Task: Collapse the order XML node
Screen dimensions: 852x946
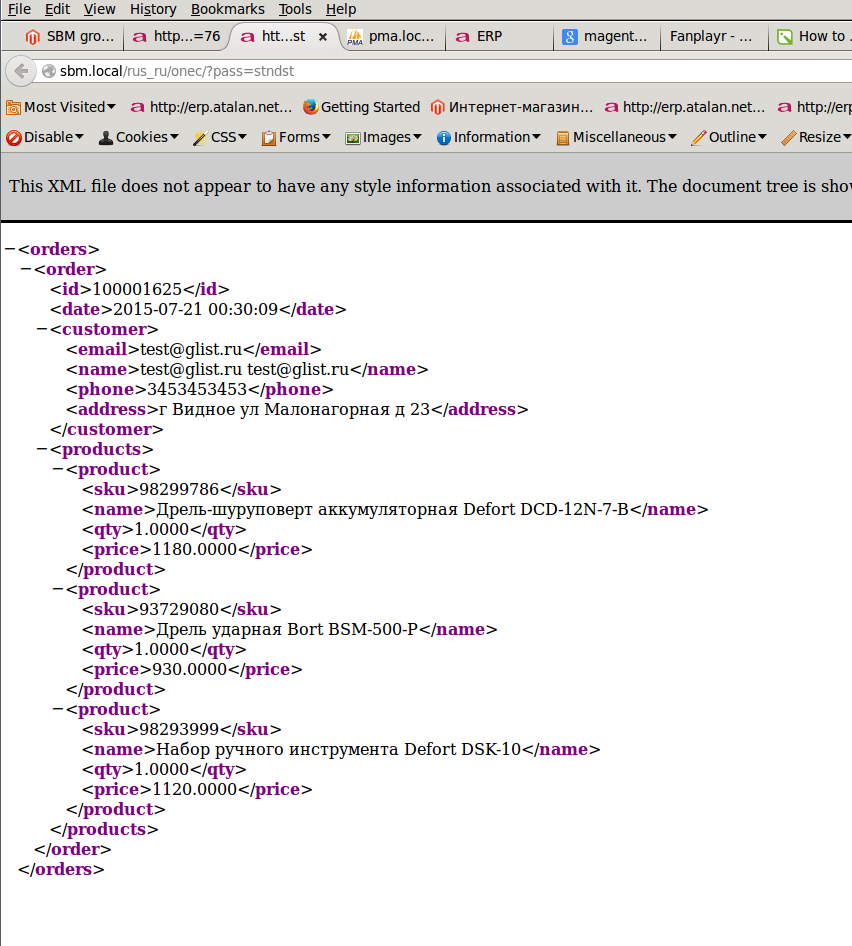Action: [x=26, y=268]
